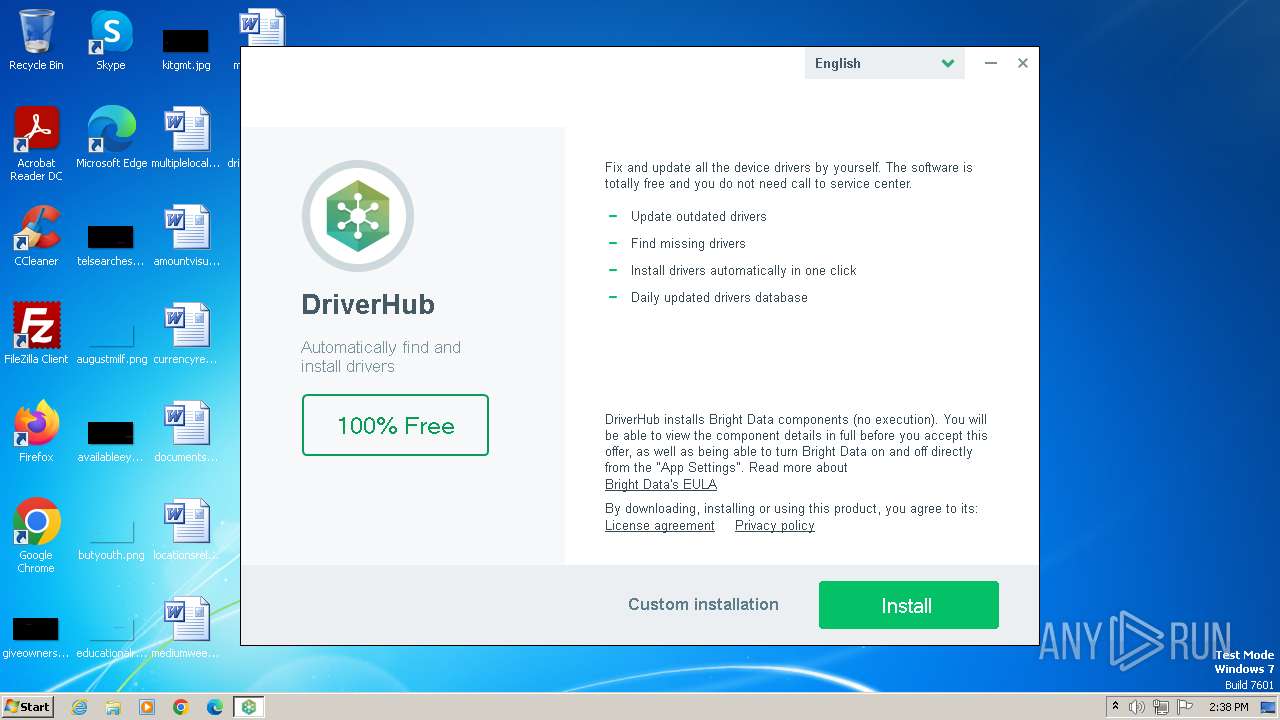Open the License agreement link
The width and height of the screenshot is (1280, 720).
660,526
